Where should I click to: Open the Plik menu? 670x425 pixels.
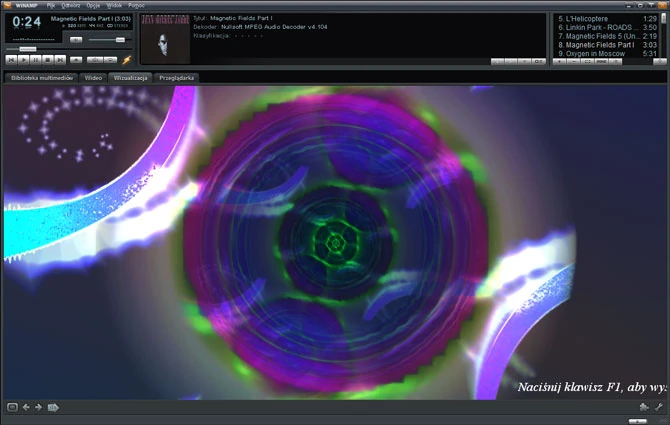tap(50, 6)
